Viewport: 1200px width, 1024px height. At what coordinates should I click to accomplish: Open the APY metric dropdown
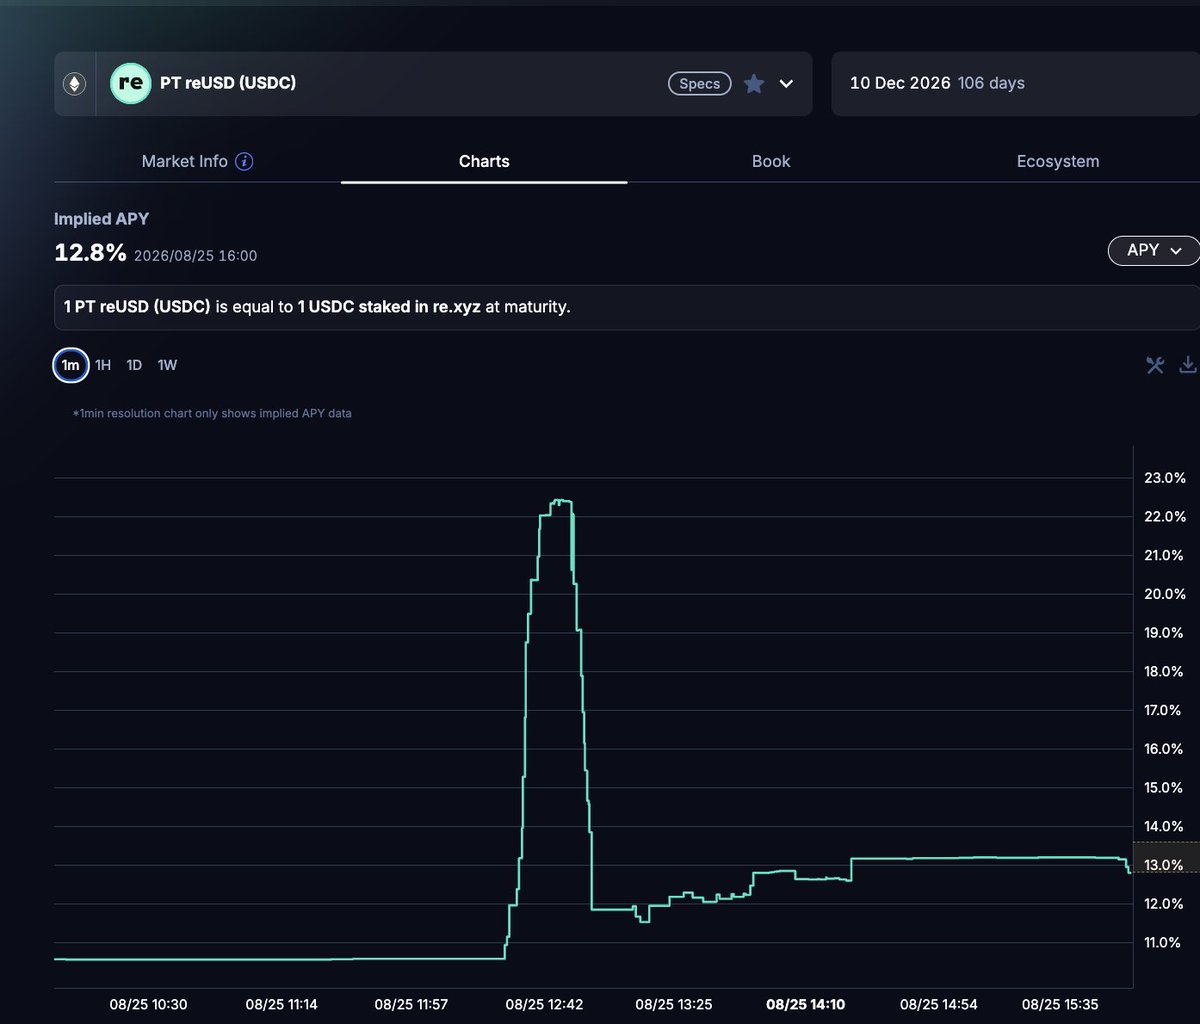[1154, 250]
